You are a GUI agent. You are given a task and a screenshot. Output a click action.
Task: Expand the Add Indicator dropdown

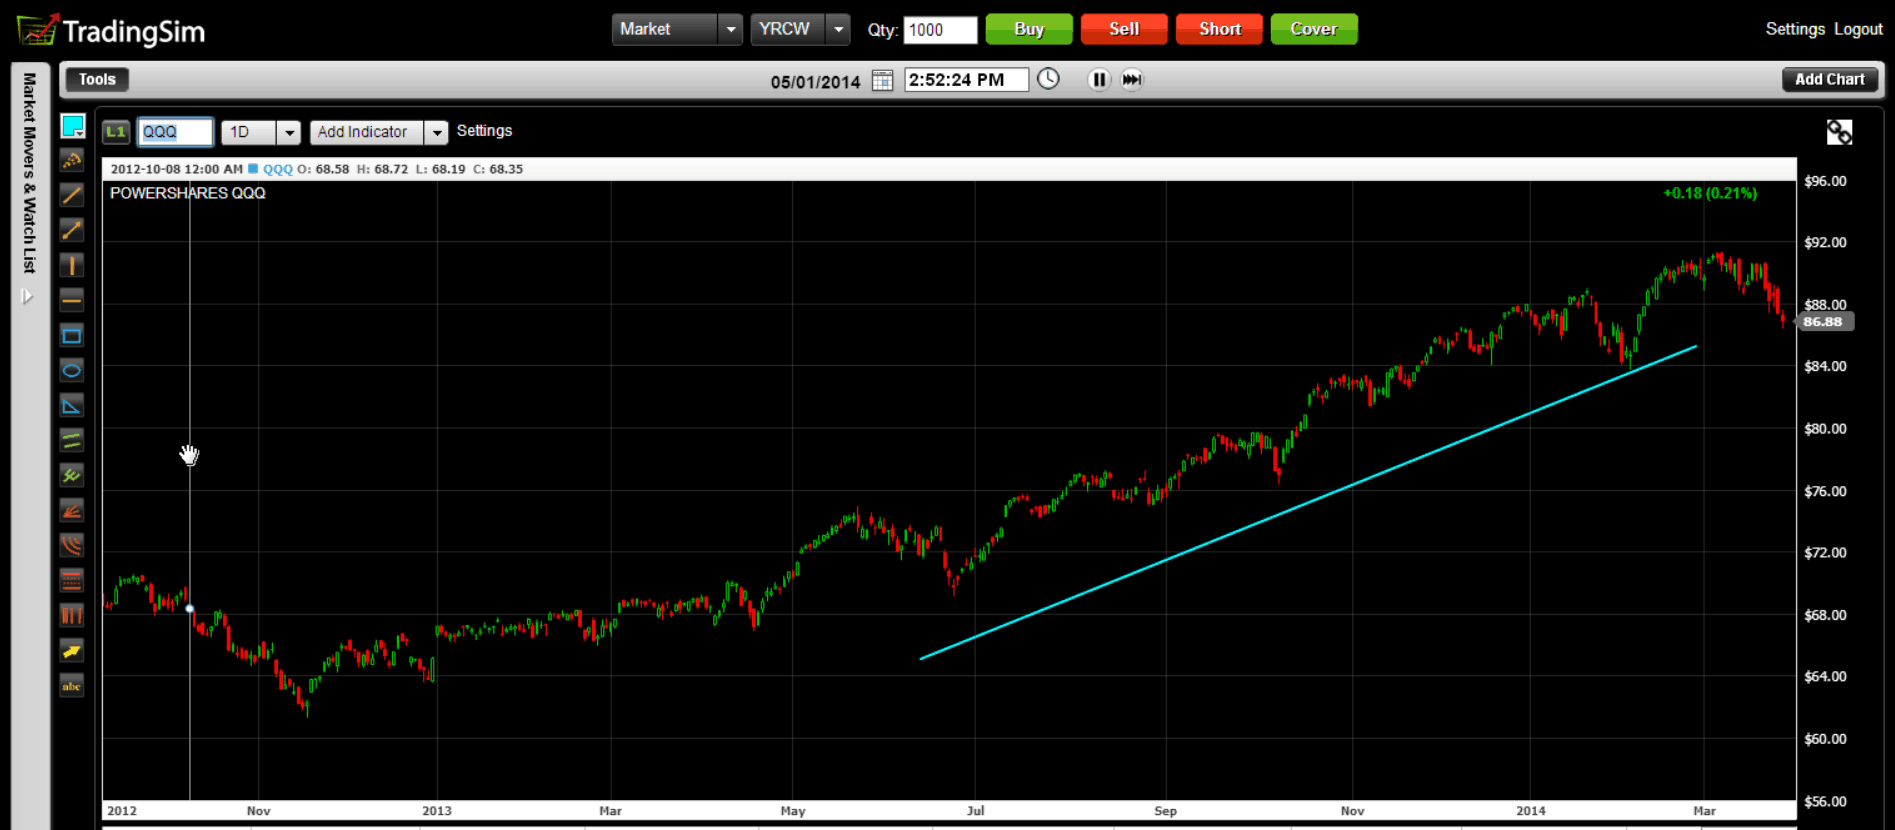(436, 132)
